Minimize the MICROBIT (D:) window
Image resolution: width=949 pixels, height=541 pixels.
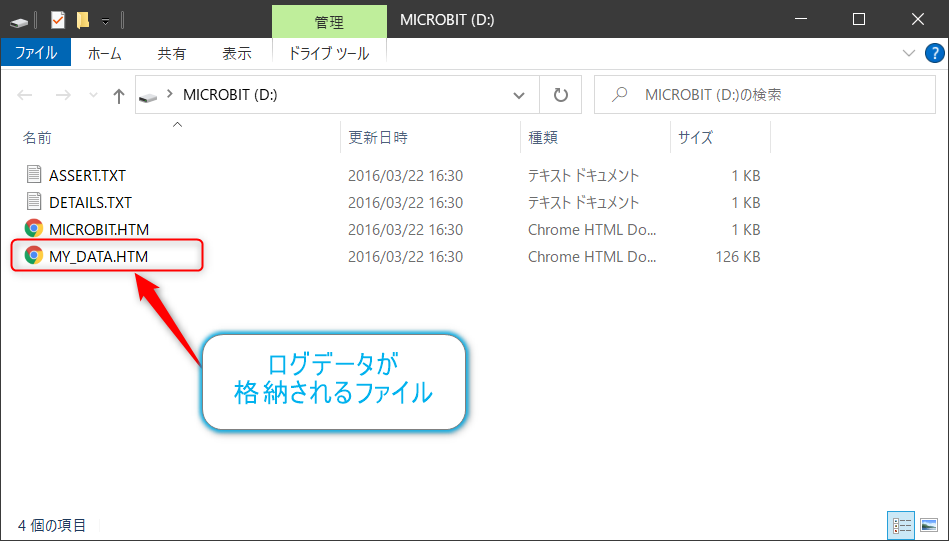pyautogui.click(x=801, y=19)
